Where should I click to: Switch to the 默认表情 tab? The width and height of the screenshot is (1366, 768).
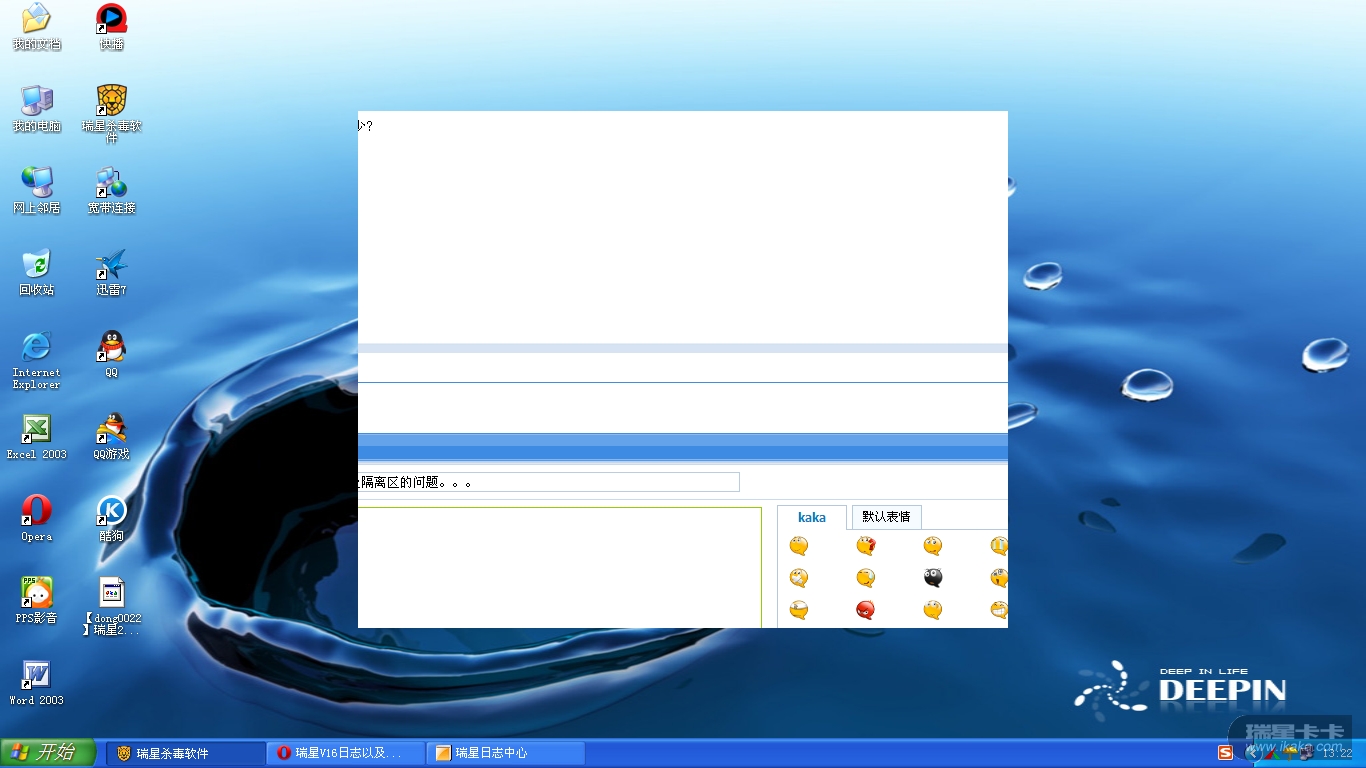tap(886, 517)
